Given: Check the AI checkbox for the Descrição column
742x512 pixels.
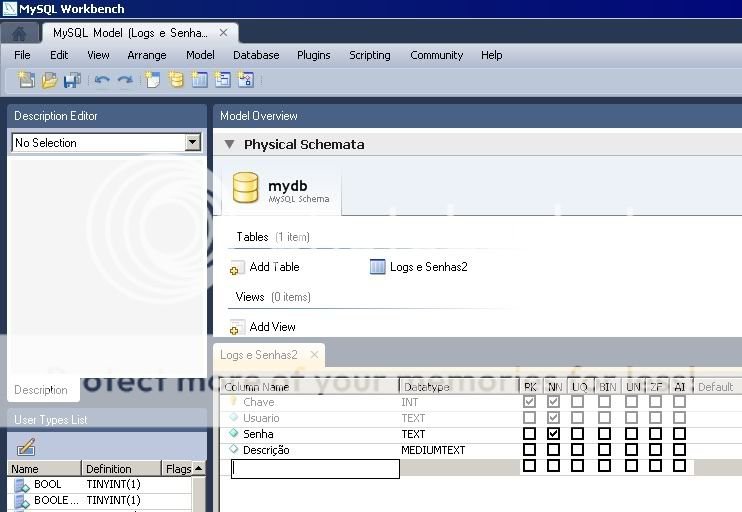Looking at the screenshot, I should pos(679,450).
